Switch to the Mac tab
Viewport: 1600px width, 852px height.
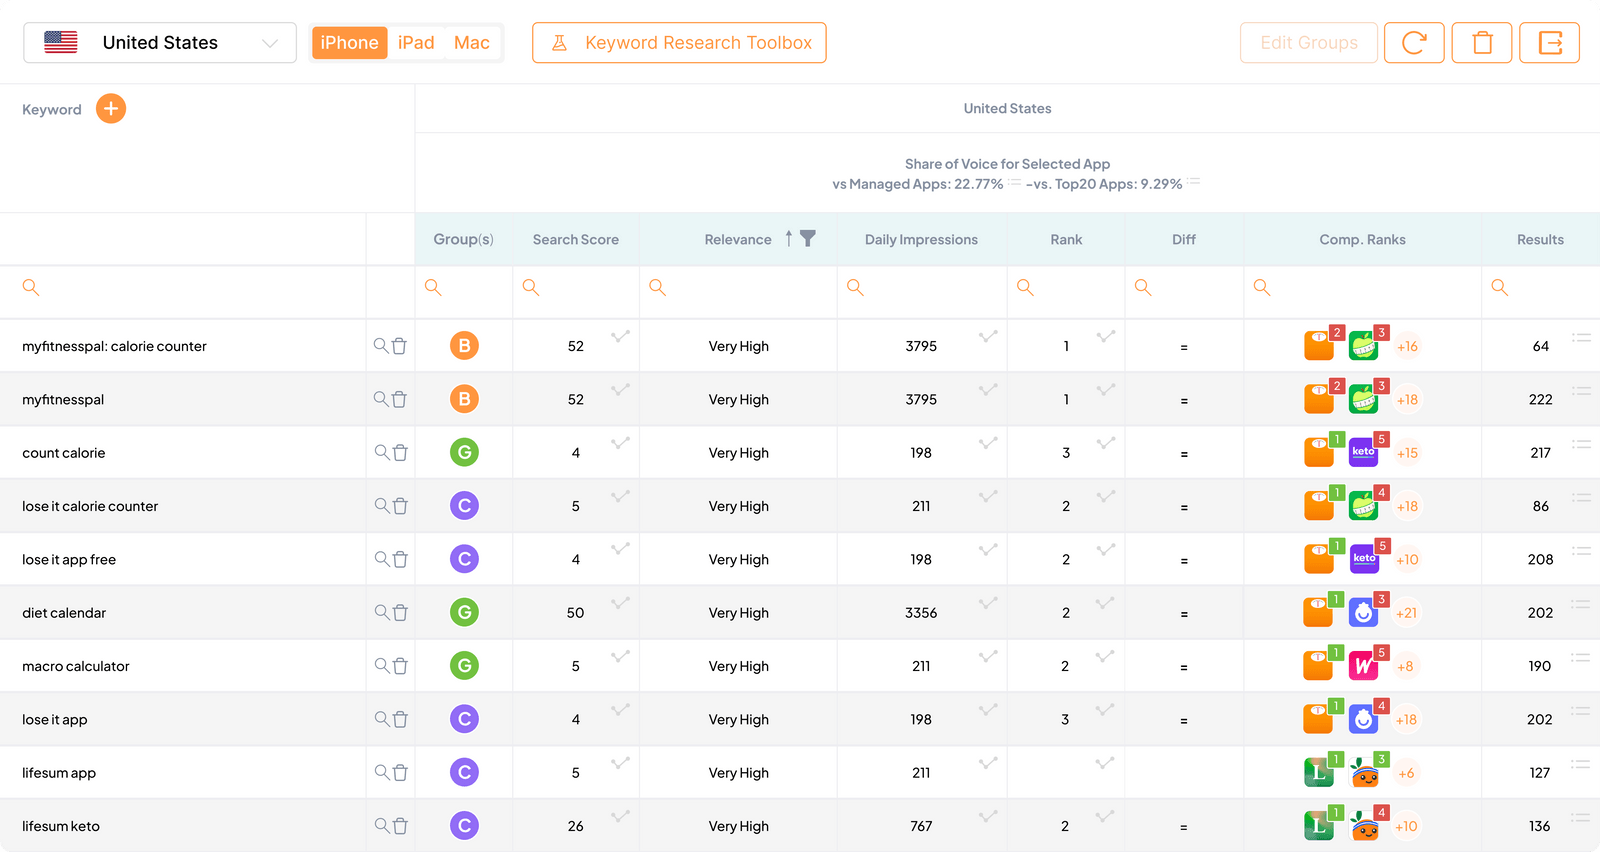[472, 43]
